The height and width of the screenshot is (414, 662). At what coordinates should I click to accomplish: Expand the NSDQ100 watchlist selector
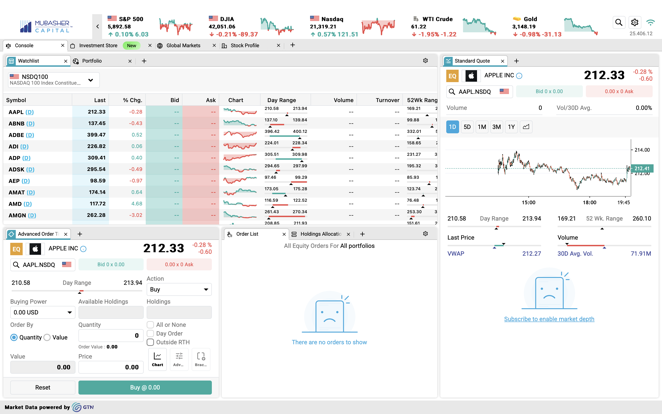(x=90, y=80)
